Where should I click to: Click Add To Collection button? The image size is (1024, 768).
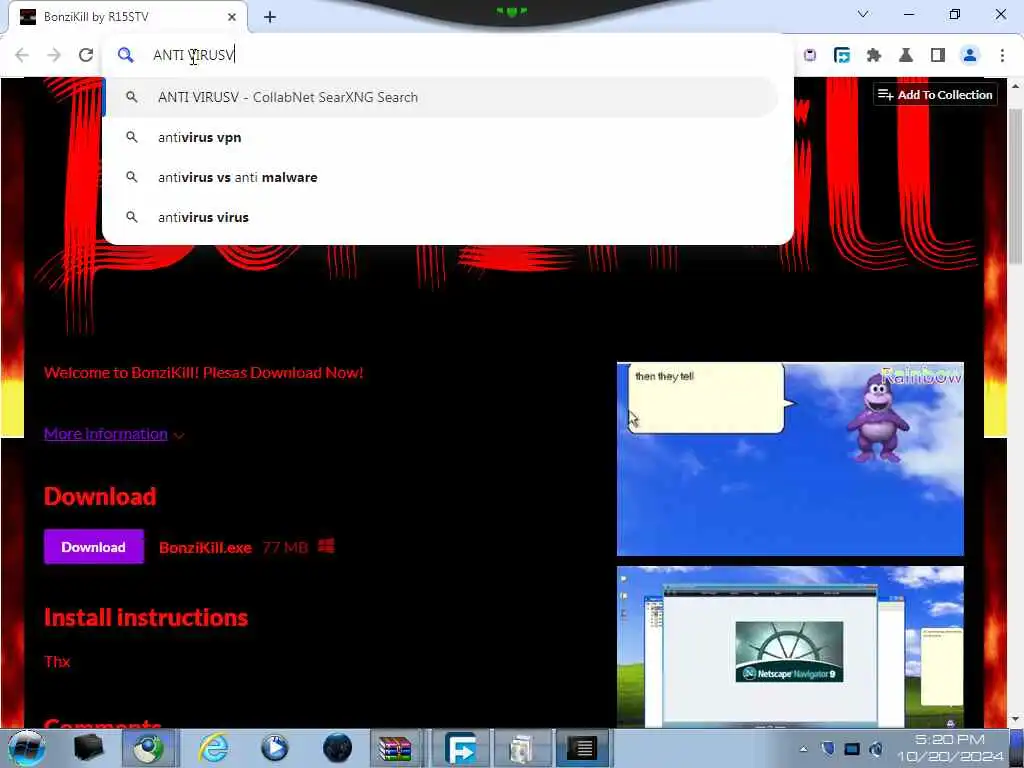(935, 95)
